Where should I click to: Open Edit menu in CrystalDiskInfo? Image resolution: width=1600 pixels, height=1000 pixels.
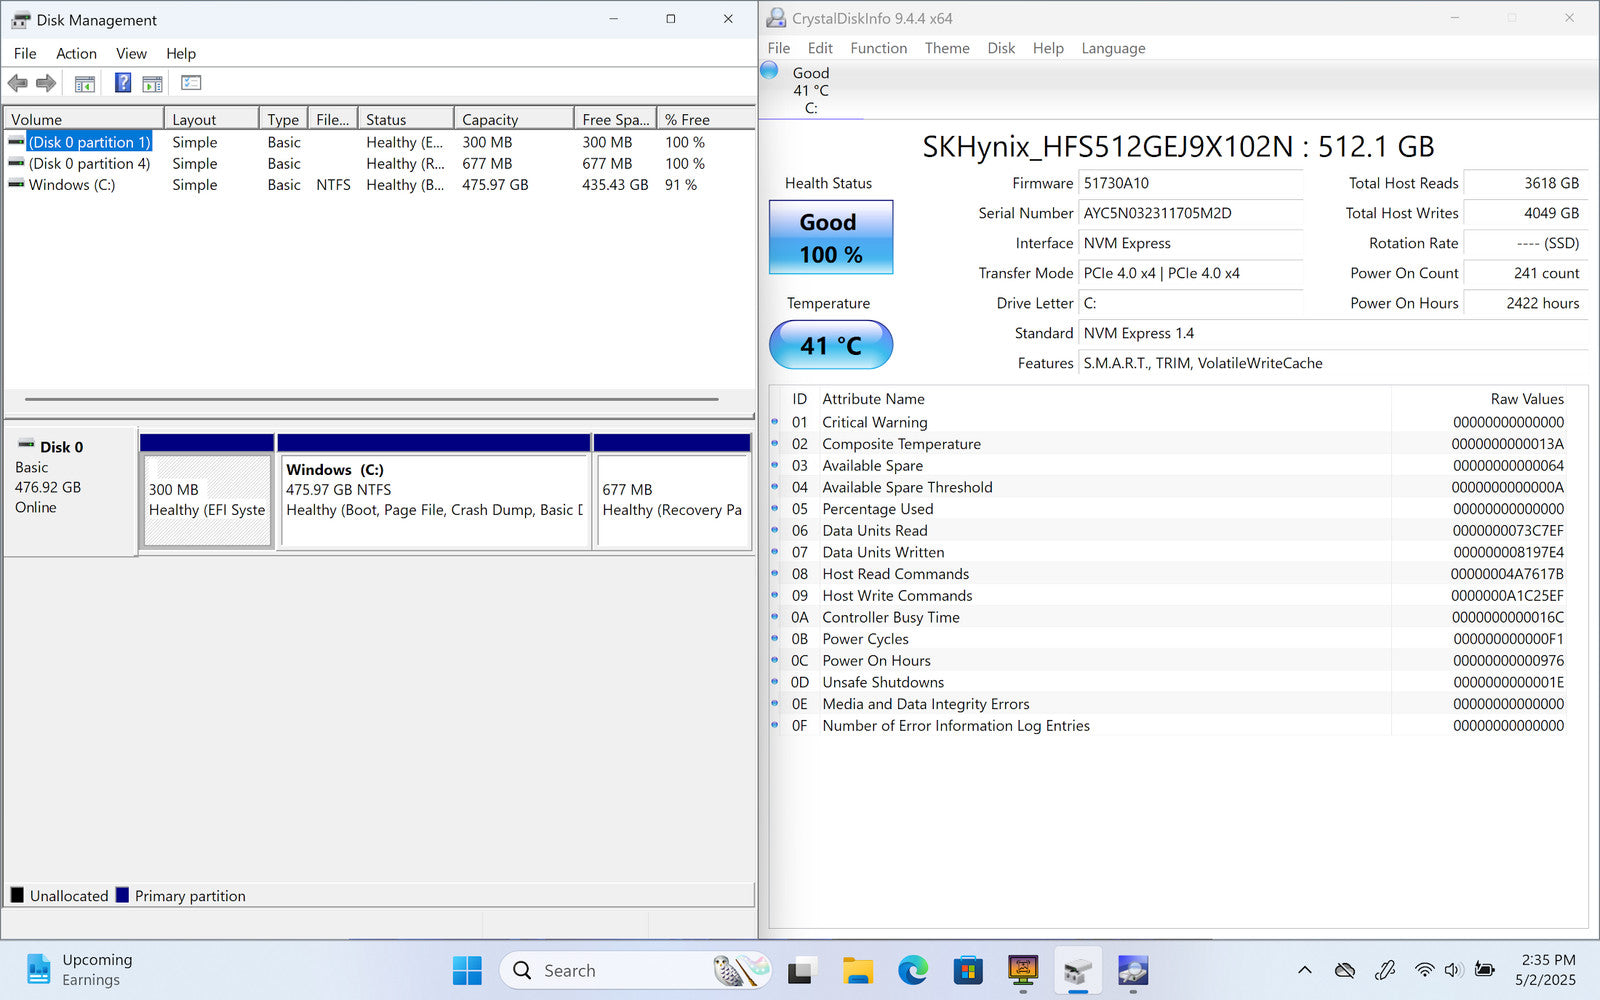[820, 48]
